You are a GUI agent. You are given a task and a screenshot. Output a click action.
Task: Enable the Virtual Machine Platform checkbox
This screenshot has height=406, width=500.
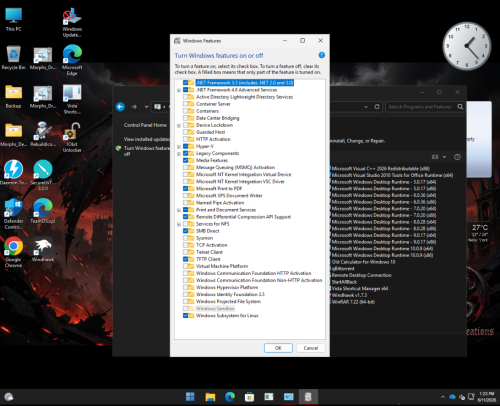click(x=185, y=266)
